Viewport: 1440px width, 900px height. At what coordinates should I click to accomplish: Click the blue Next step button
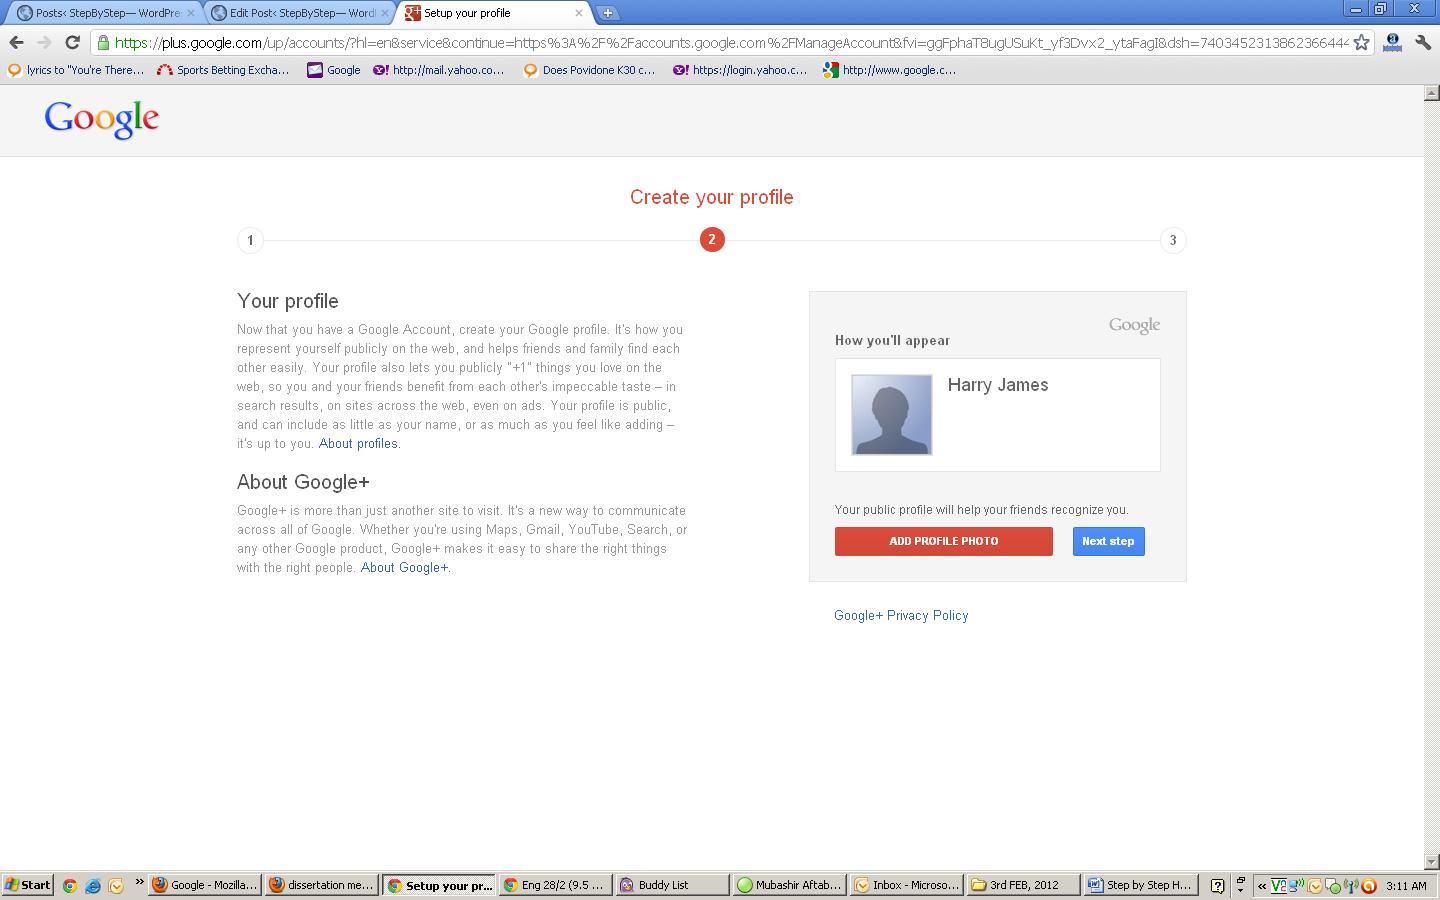coord(1108,541)
